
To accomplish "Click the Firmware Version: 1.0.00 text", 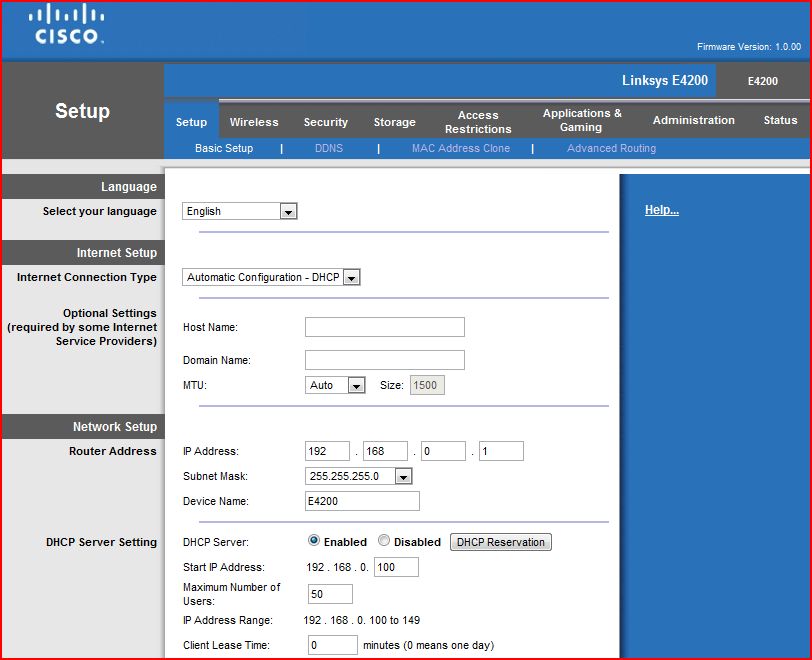I will click(749, 47).
